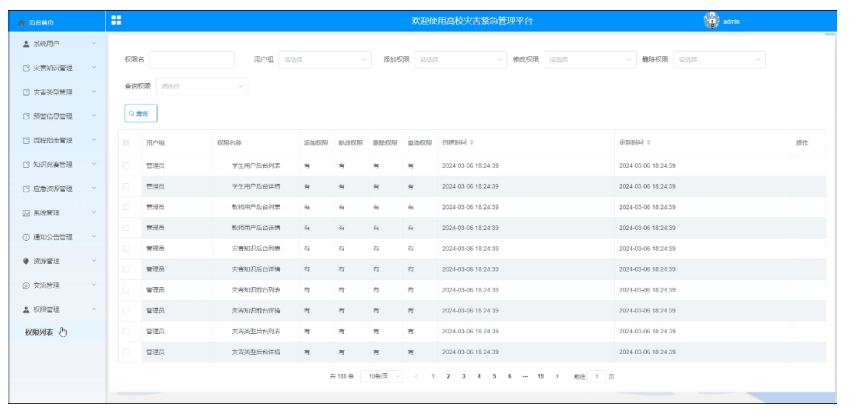The height and width of the screenshot is (414, 855).
Task: Open the 修改权限 select dropdown
Action: [590, 59]
